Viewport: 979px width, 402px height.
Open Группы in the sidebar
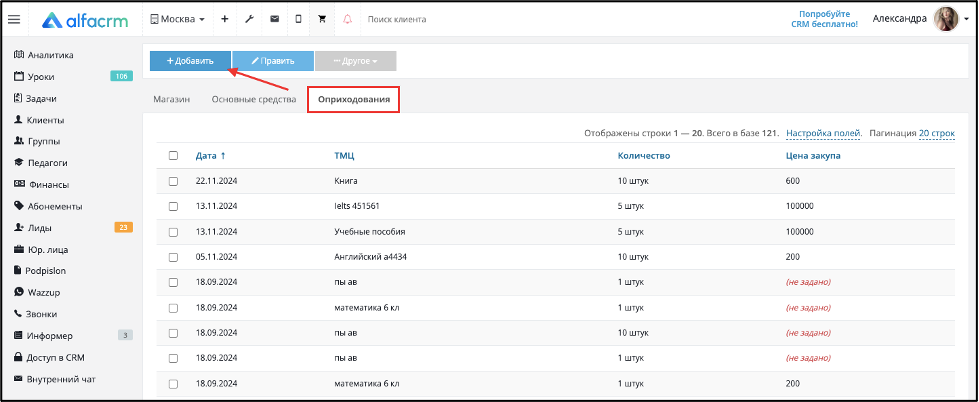pyautogui.click(x=37, y=141)
